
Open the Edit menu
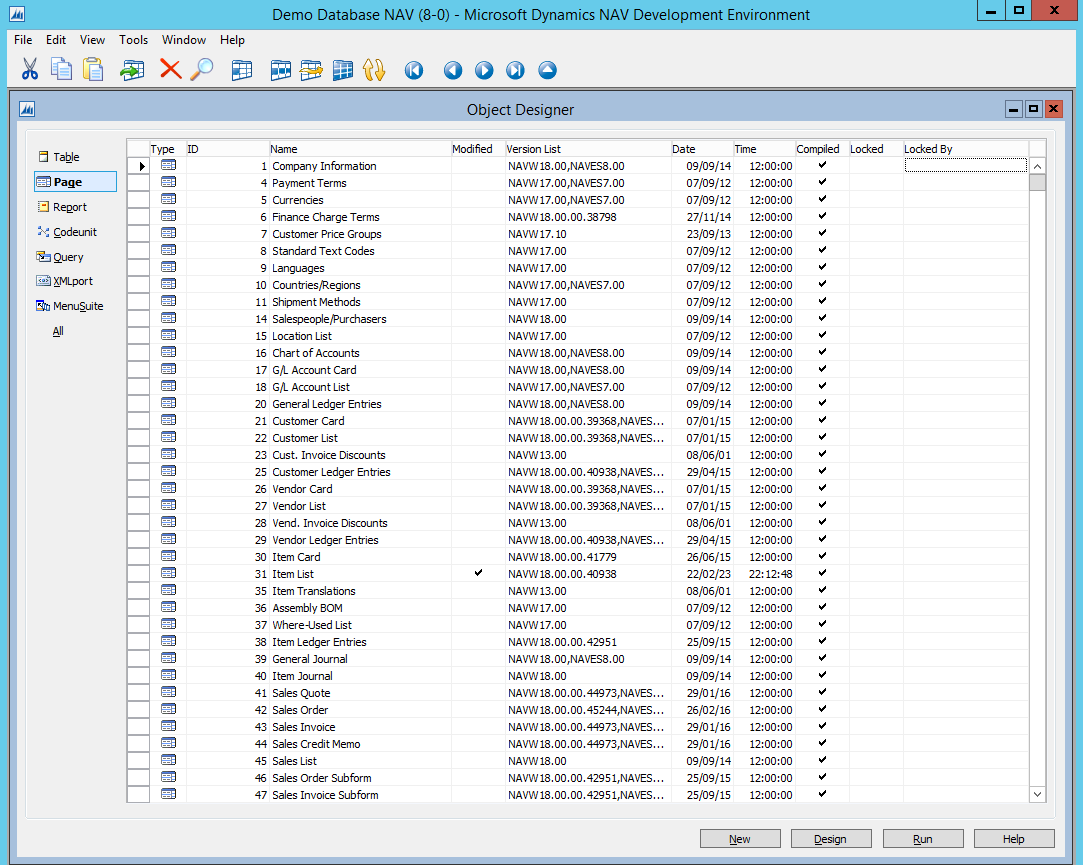pyautogui.click(x=56, y=39)
